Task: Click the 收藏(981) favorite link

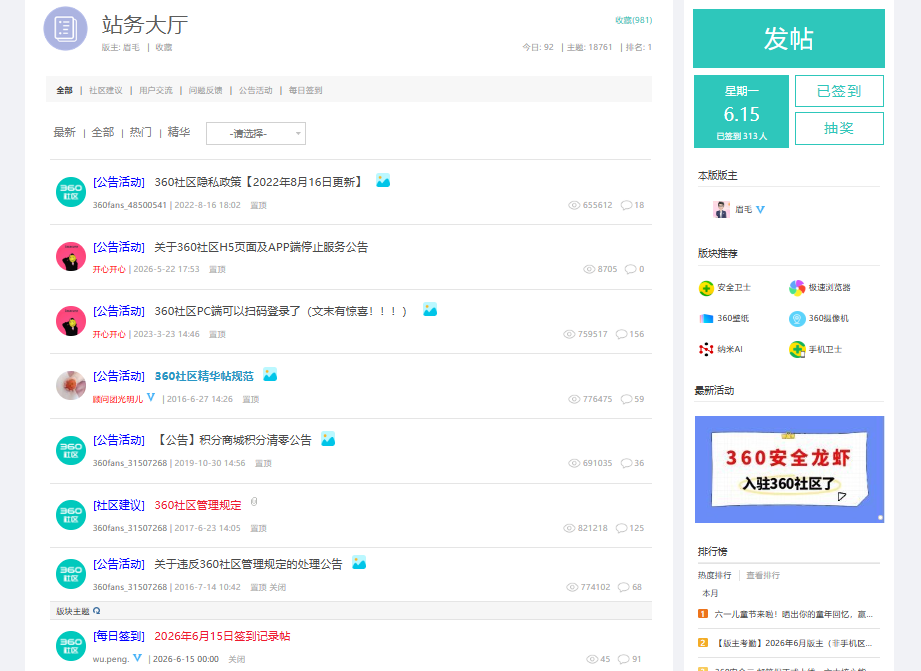Action: click(x=633, y=20)
